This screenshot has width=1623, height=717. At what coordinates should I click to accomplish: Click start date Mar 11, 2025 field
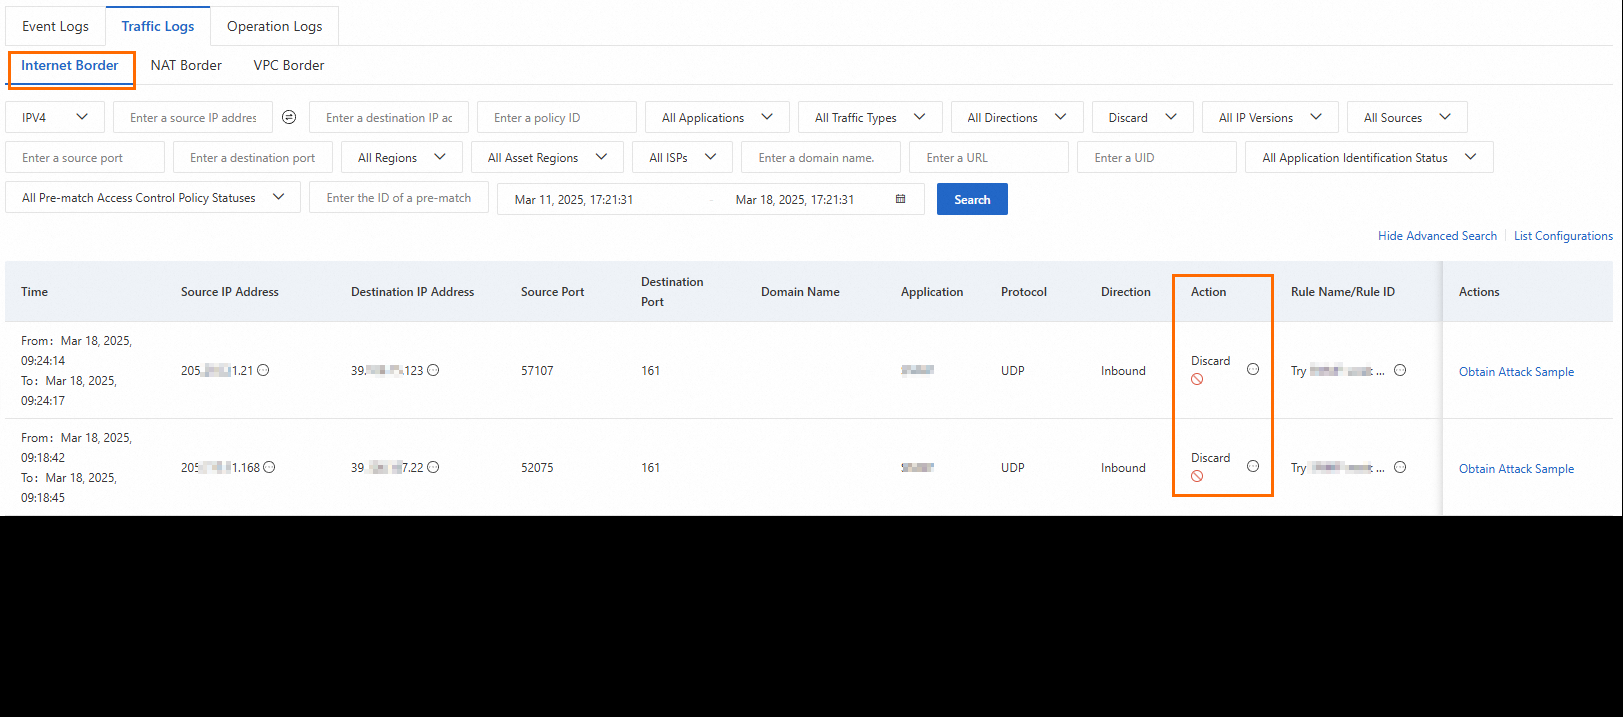click(574, 199)
